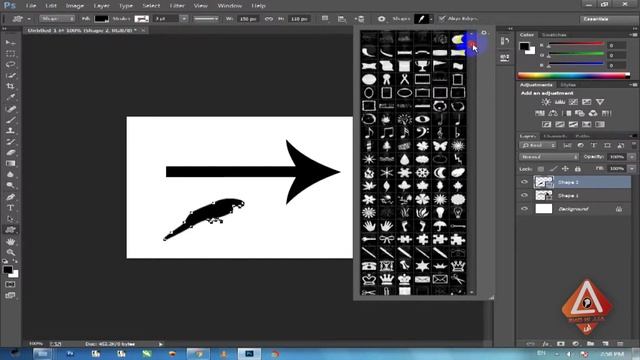
Task: Open the Filter menu
Action: (x=177, y=6)
